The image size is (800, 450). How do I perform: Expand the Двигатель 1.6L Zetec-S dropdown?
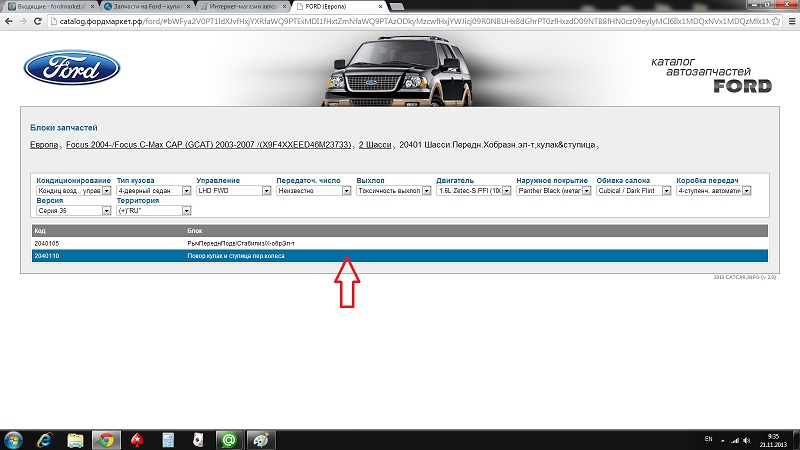point(473,191)
